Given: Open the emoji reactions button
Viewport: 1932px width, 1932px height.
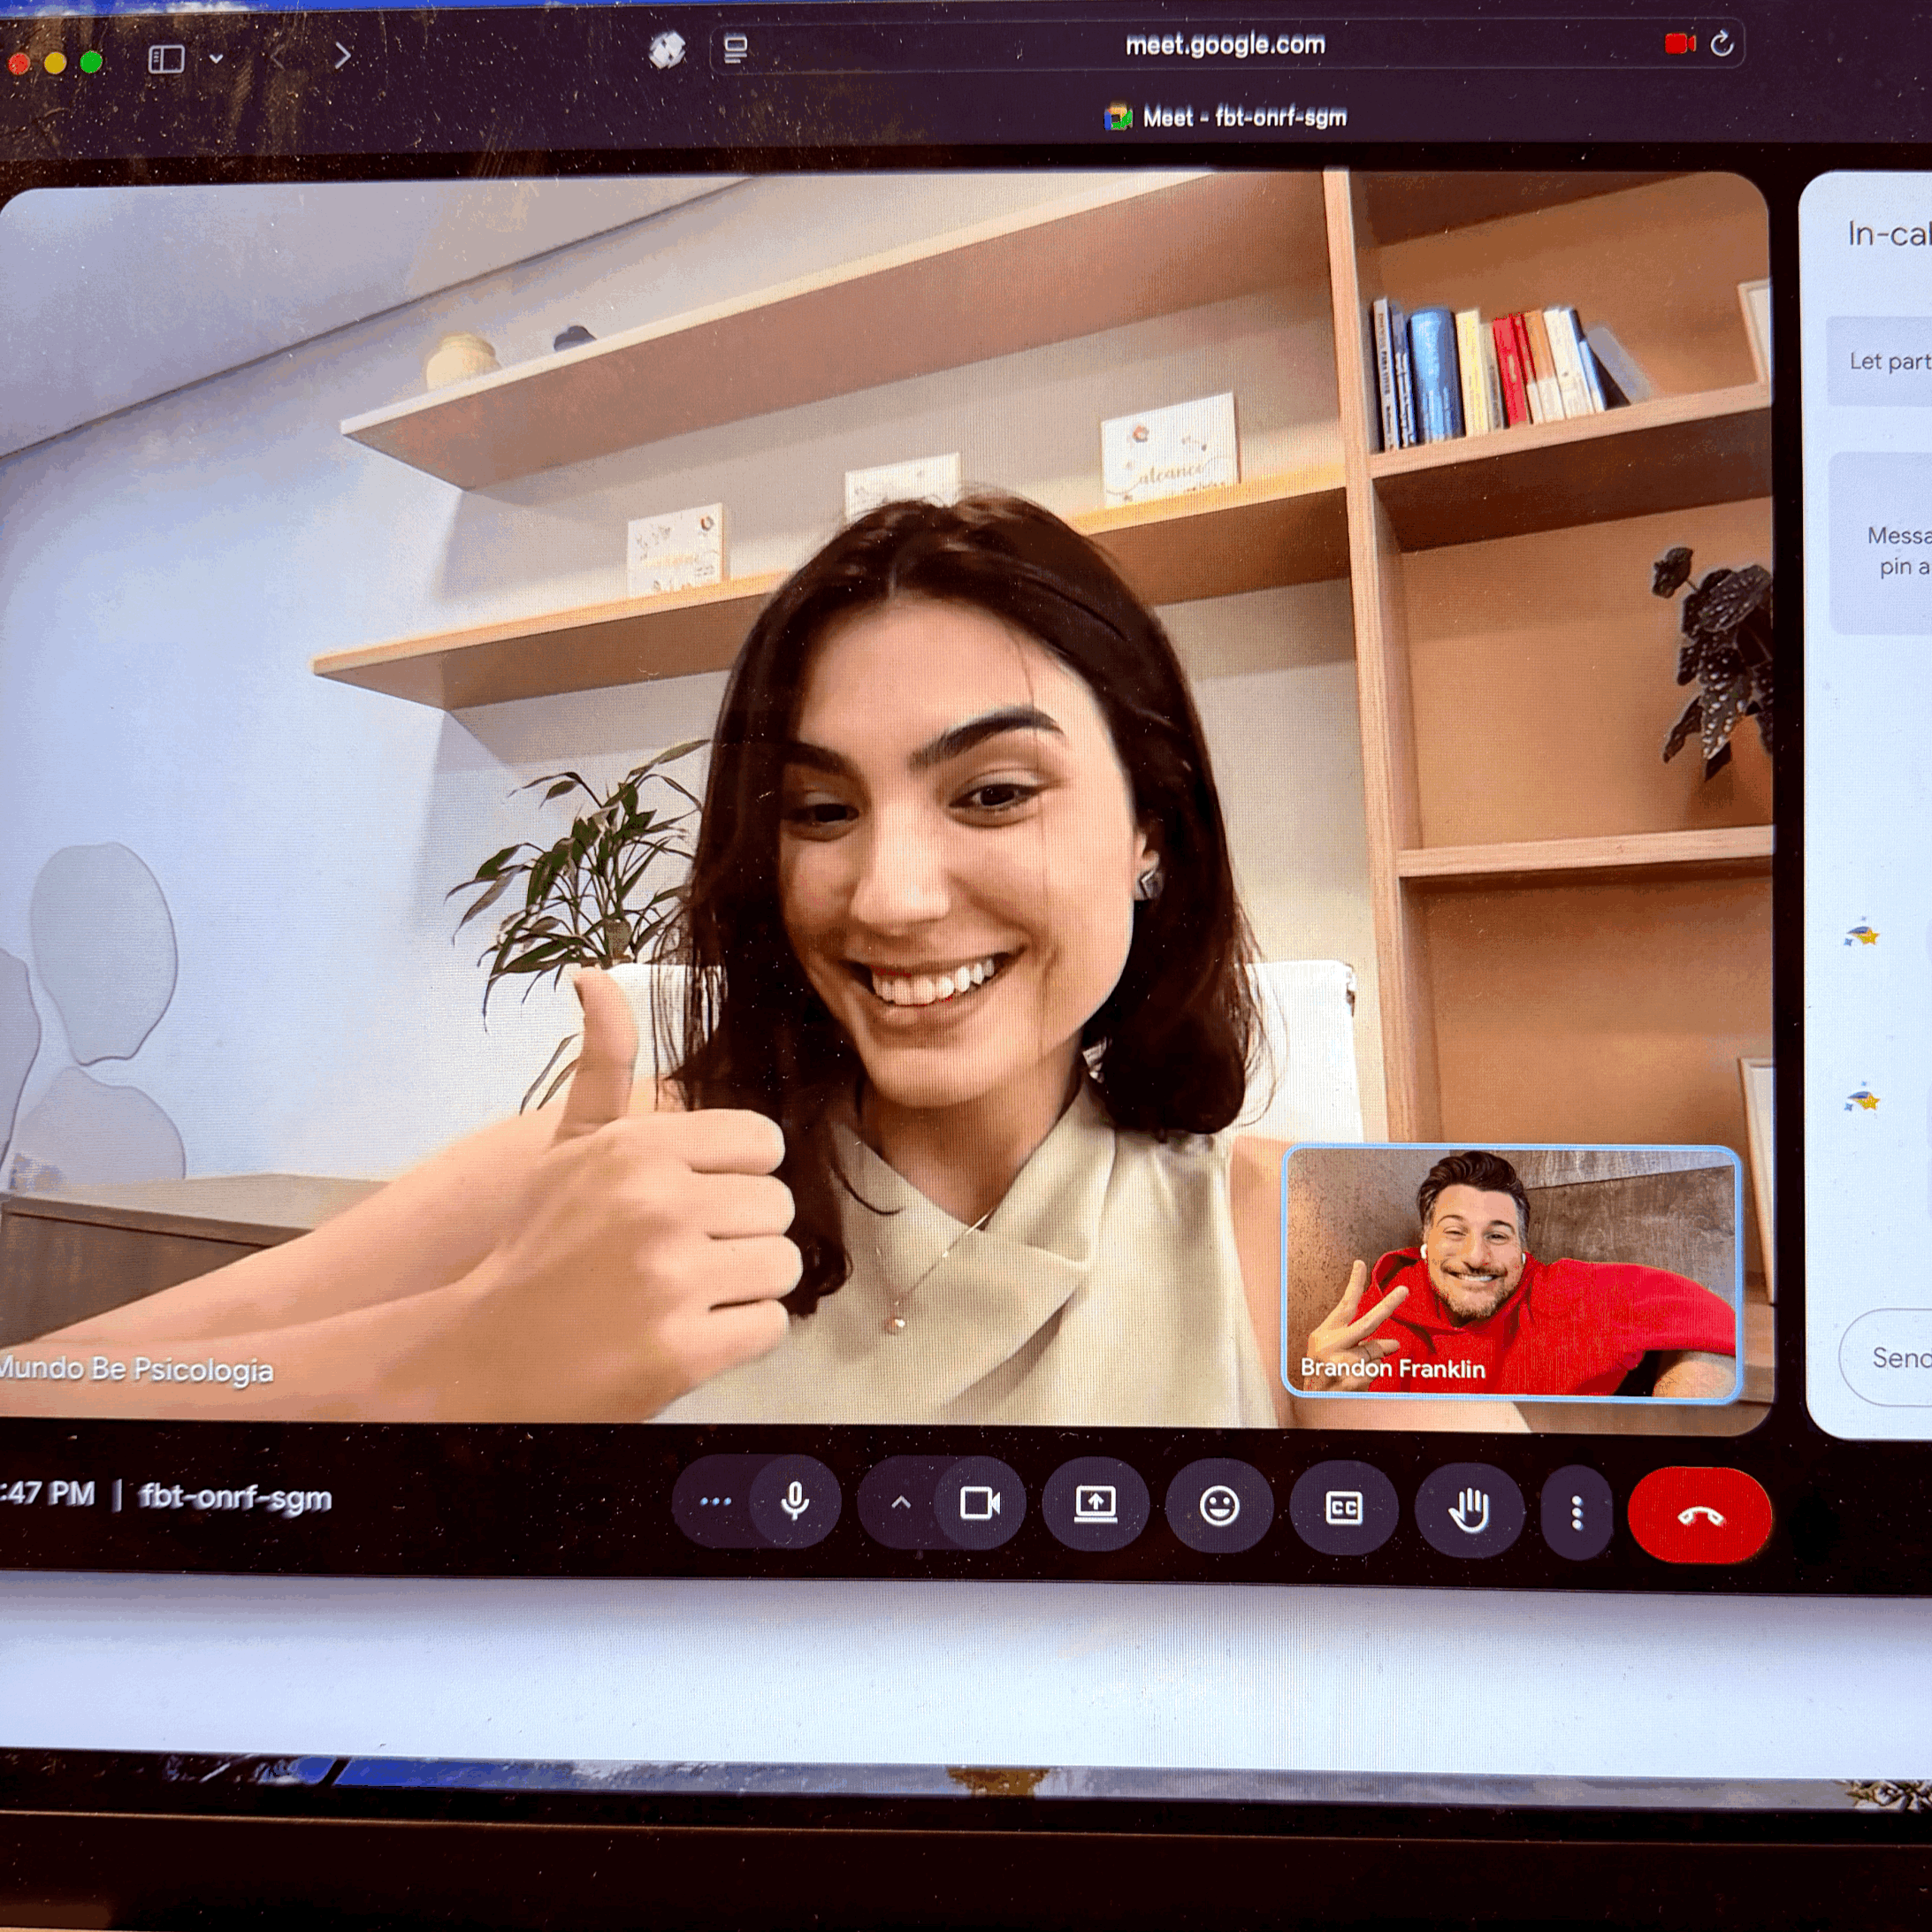Looking at the screenshot, I should pos(1219,1506).
